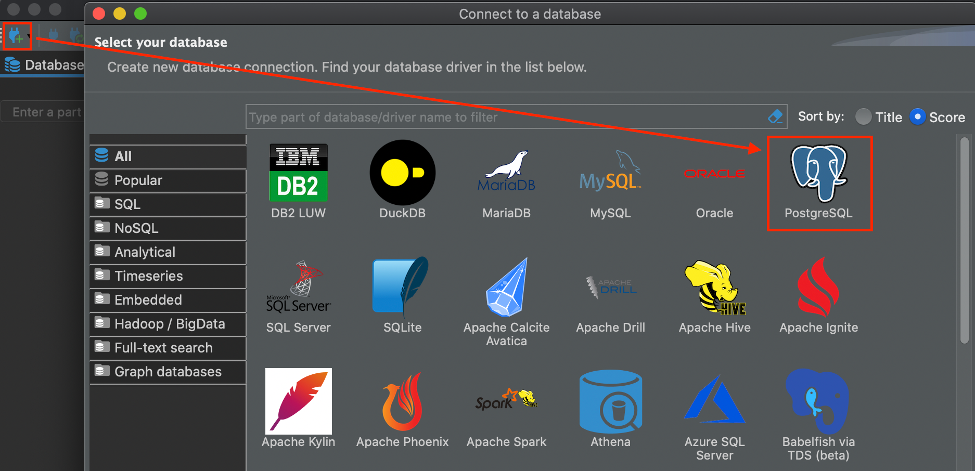Open the Hadoop / BigData category
Screen dimensions: 977x472
coord(168,324)
